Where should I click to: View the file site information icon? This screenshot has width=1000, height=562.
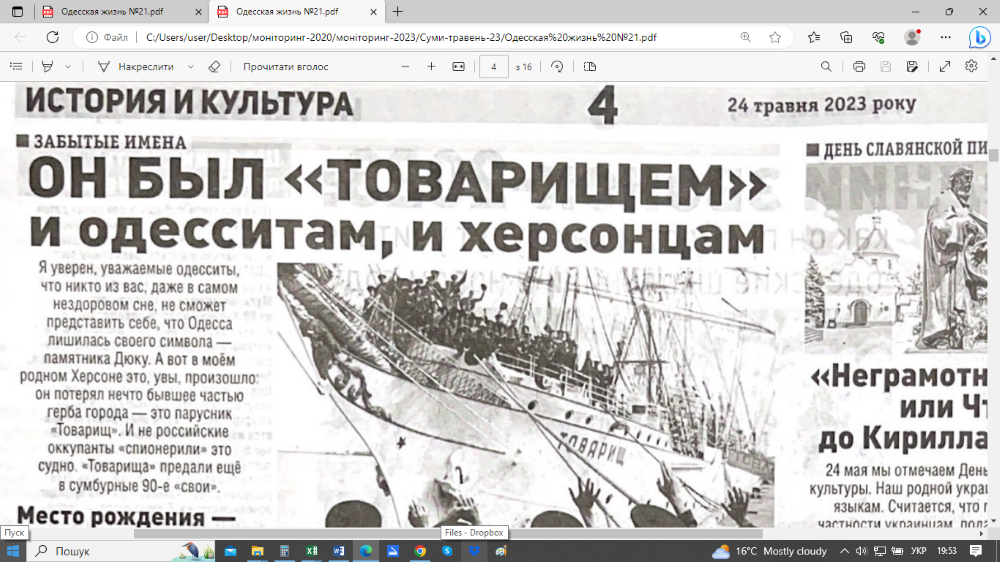click(x=92, y=37)
